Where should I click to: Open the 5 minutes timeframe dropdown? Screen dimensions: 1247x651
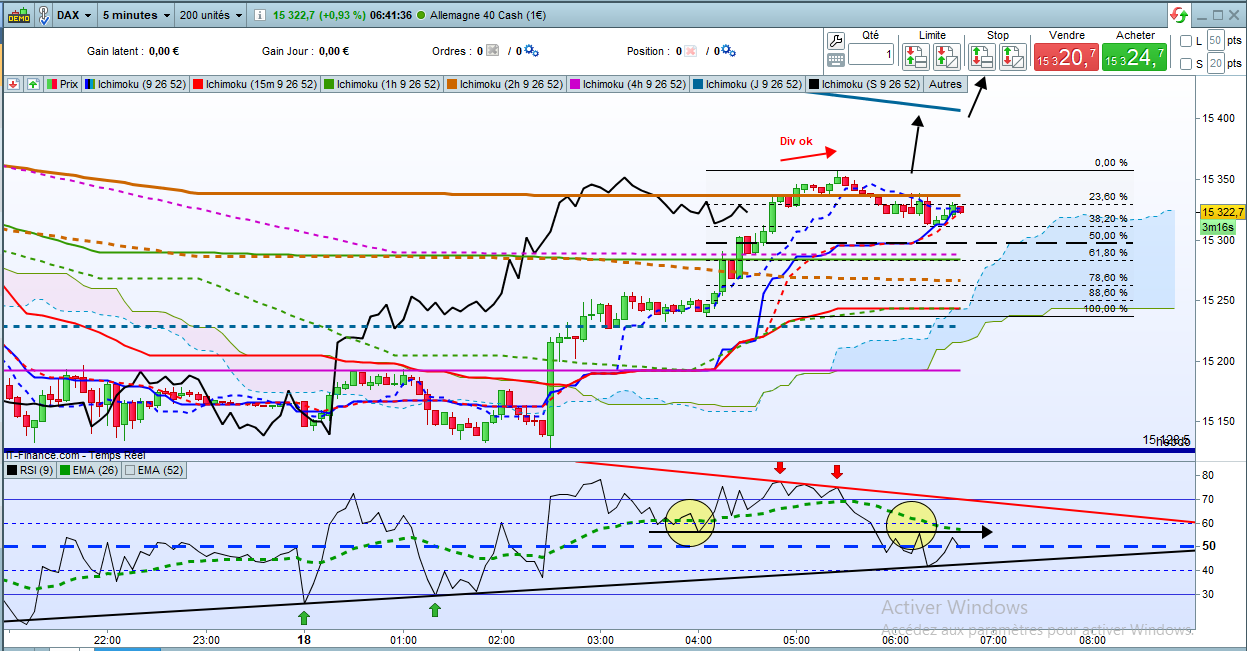point(136,15)
